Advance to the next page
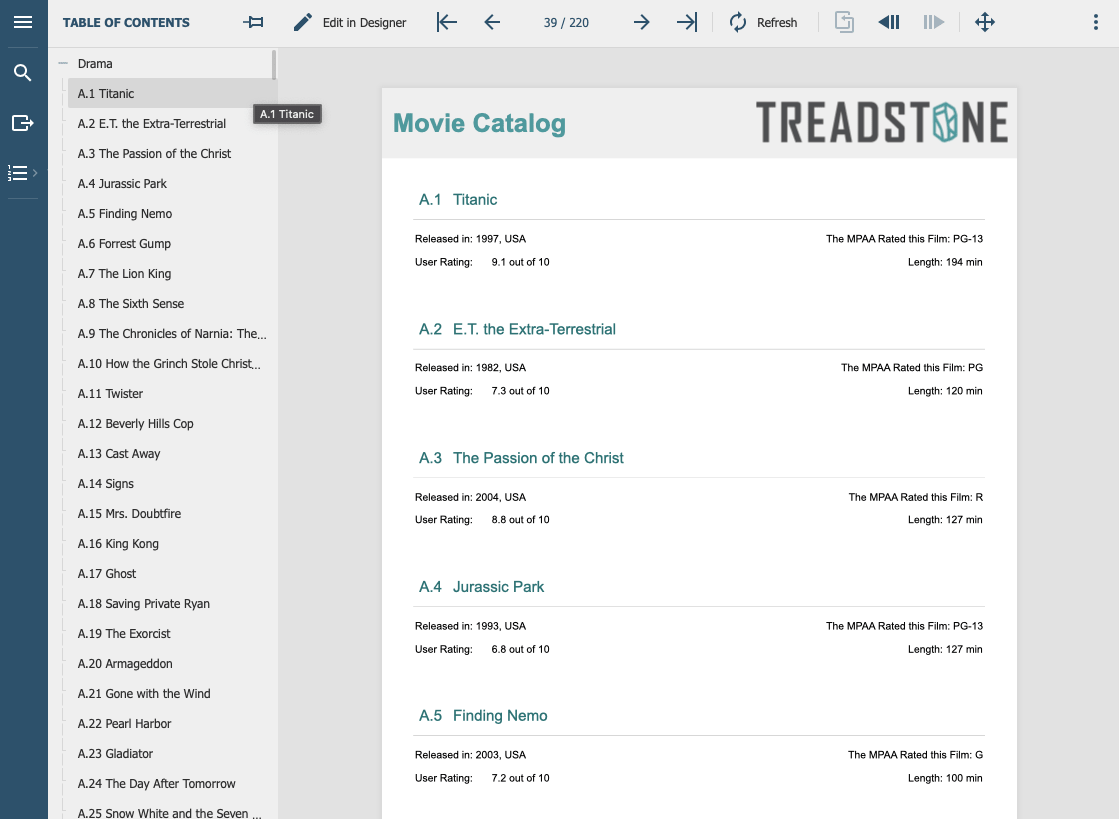This screenshot has height=819, width=1119. click(x=642, y=22)
